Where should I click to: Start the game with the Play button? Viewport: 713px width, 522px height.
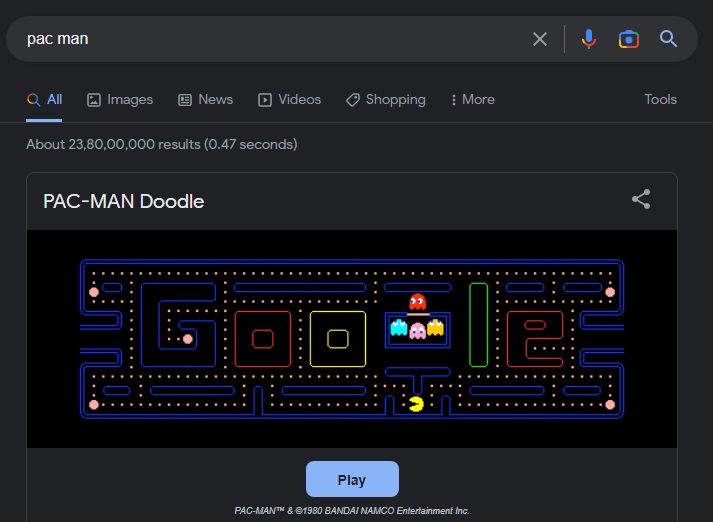[352, 479]
